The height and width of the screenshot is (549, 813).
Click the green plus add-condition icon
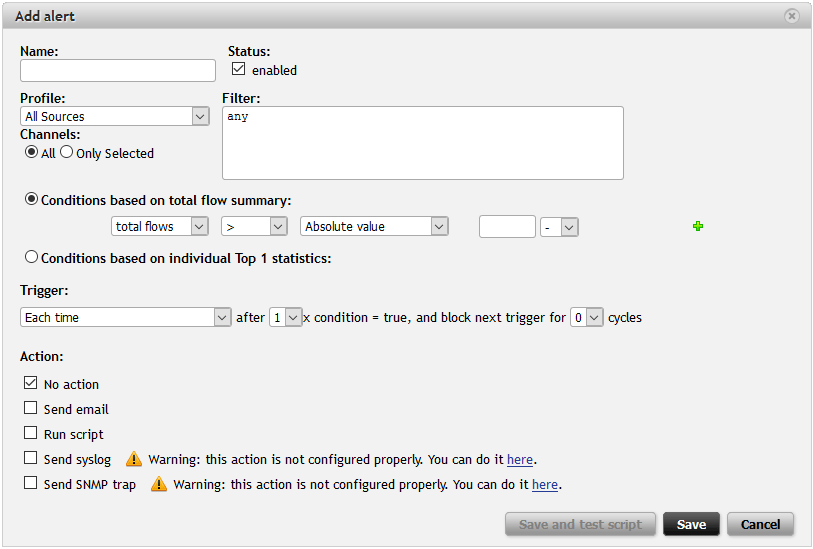698,227
